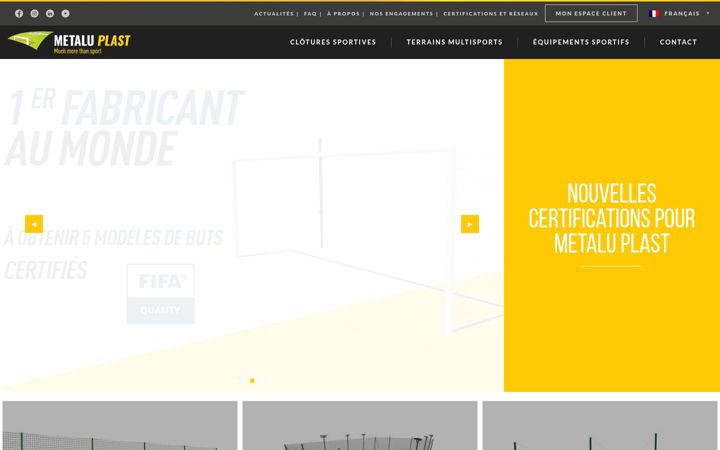Click Mon espace client button
Screen dimensions: 720x450
coord(591,13)
